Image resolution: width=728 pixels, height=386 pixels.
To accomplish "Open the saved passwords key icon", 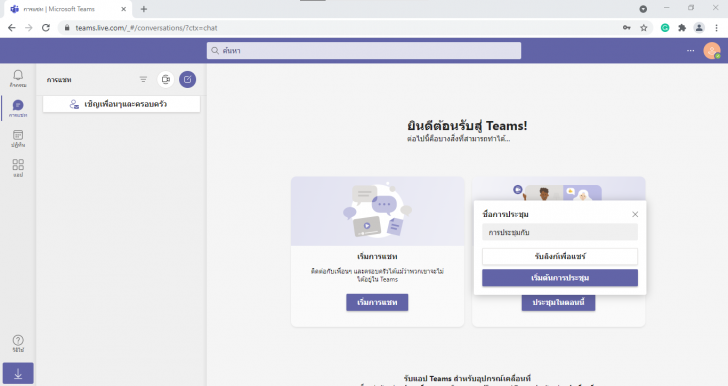I will click(627, 28).
